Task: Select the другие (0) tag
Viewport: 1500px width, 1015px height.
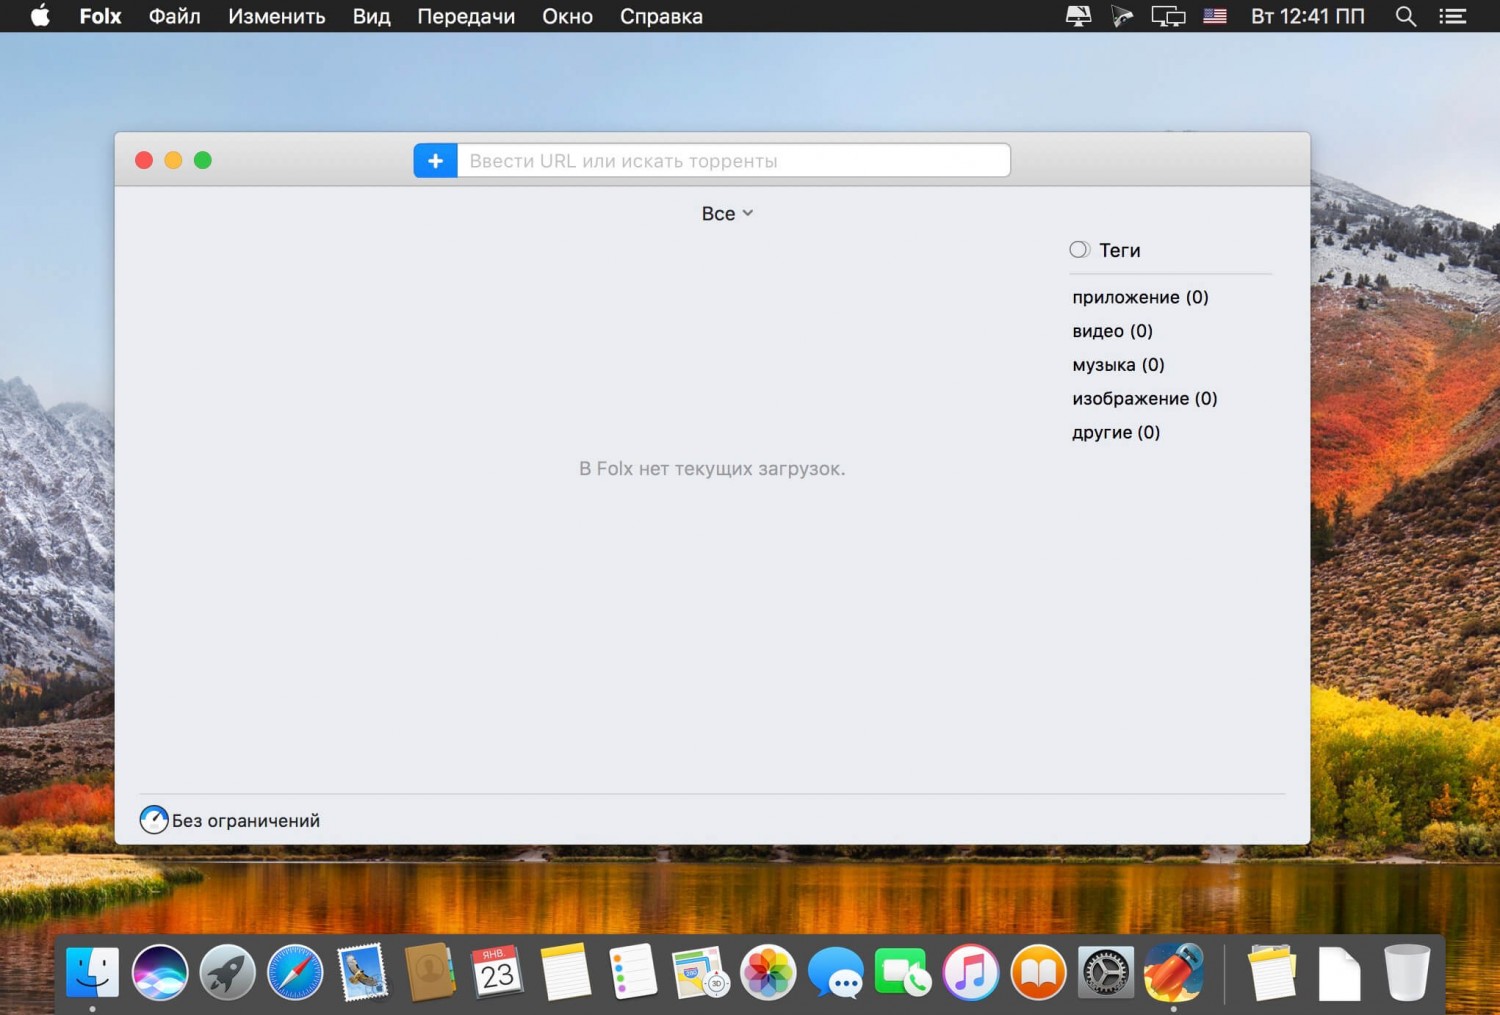Action: (x=1116, y=433)
